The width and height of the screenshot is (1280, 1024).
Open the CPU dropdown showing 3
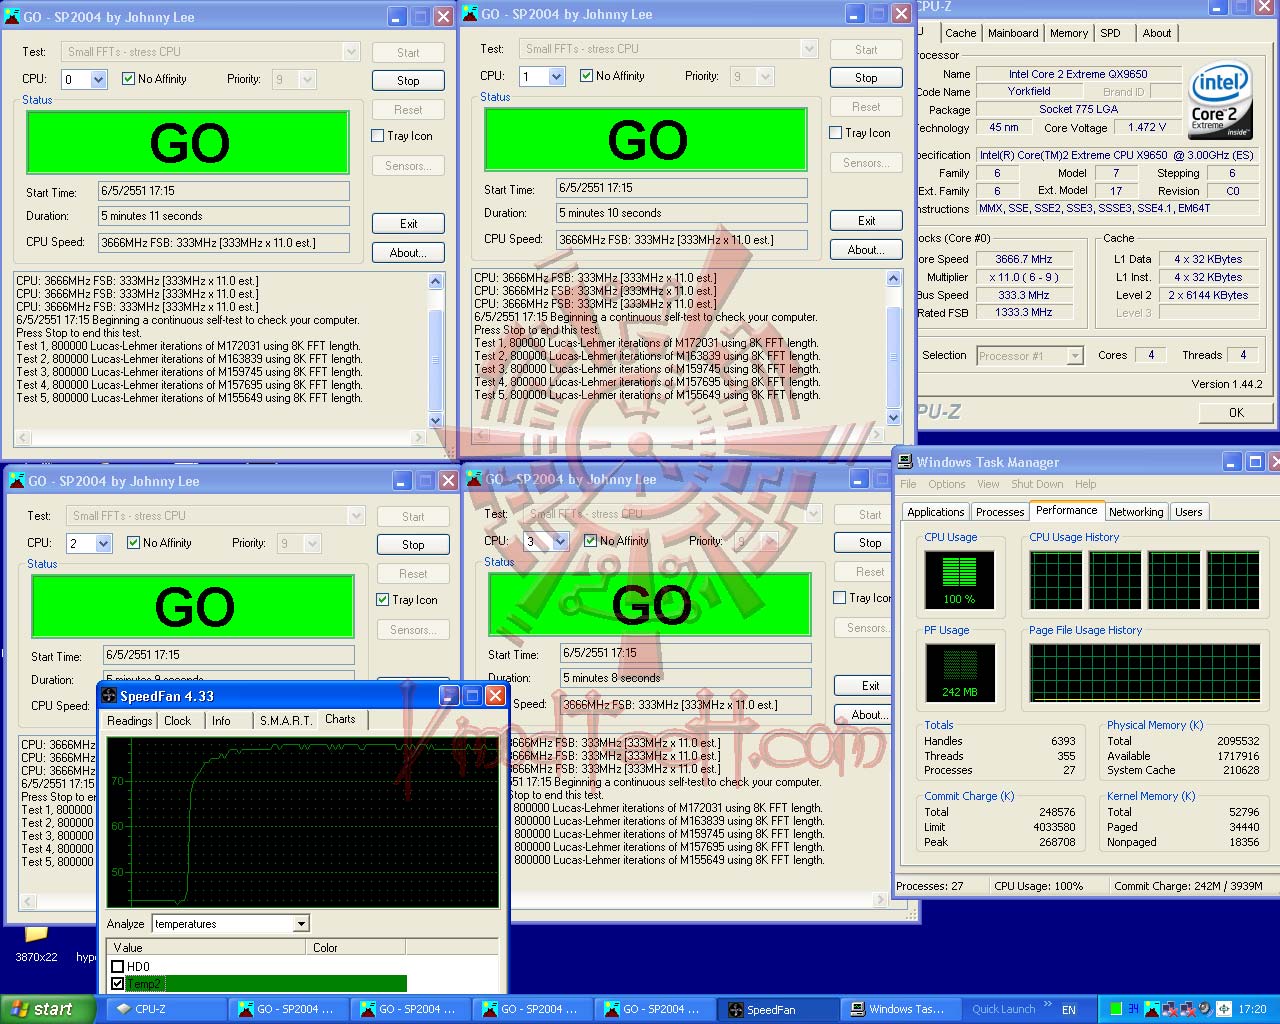tap(561, 541)
